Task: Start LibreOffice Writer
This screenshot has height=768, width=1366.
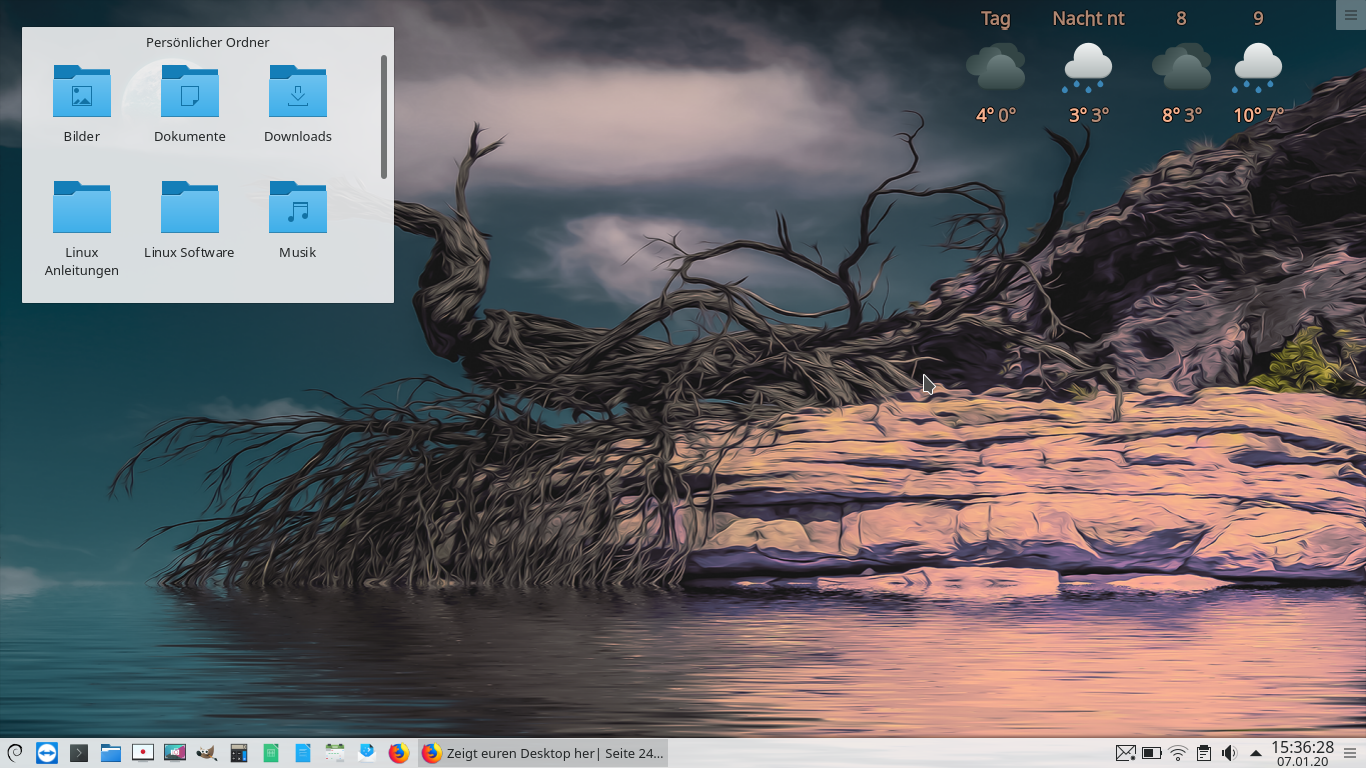Action: 302,753
